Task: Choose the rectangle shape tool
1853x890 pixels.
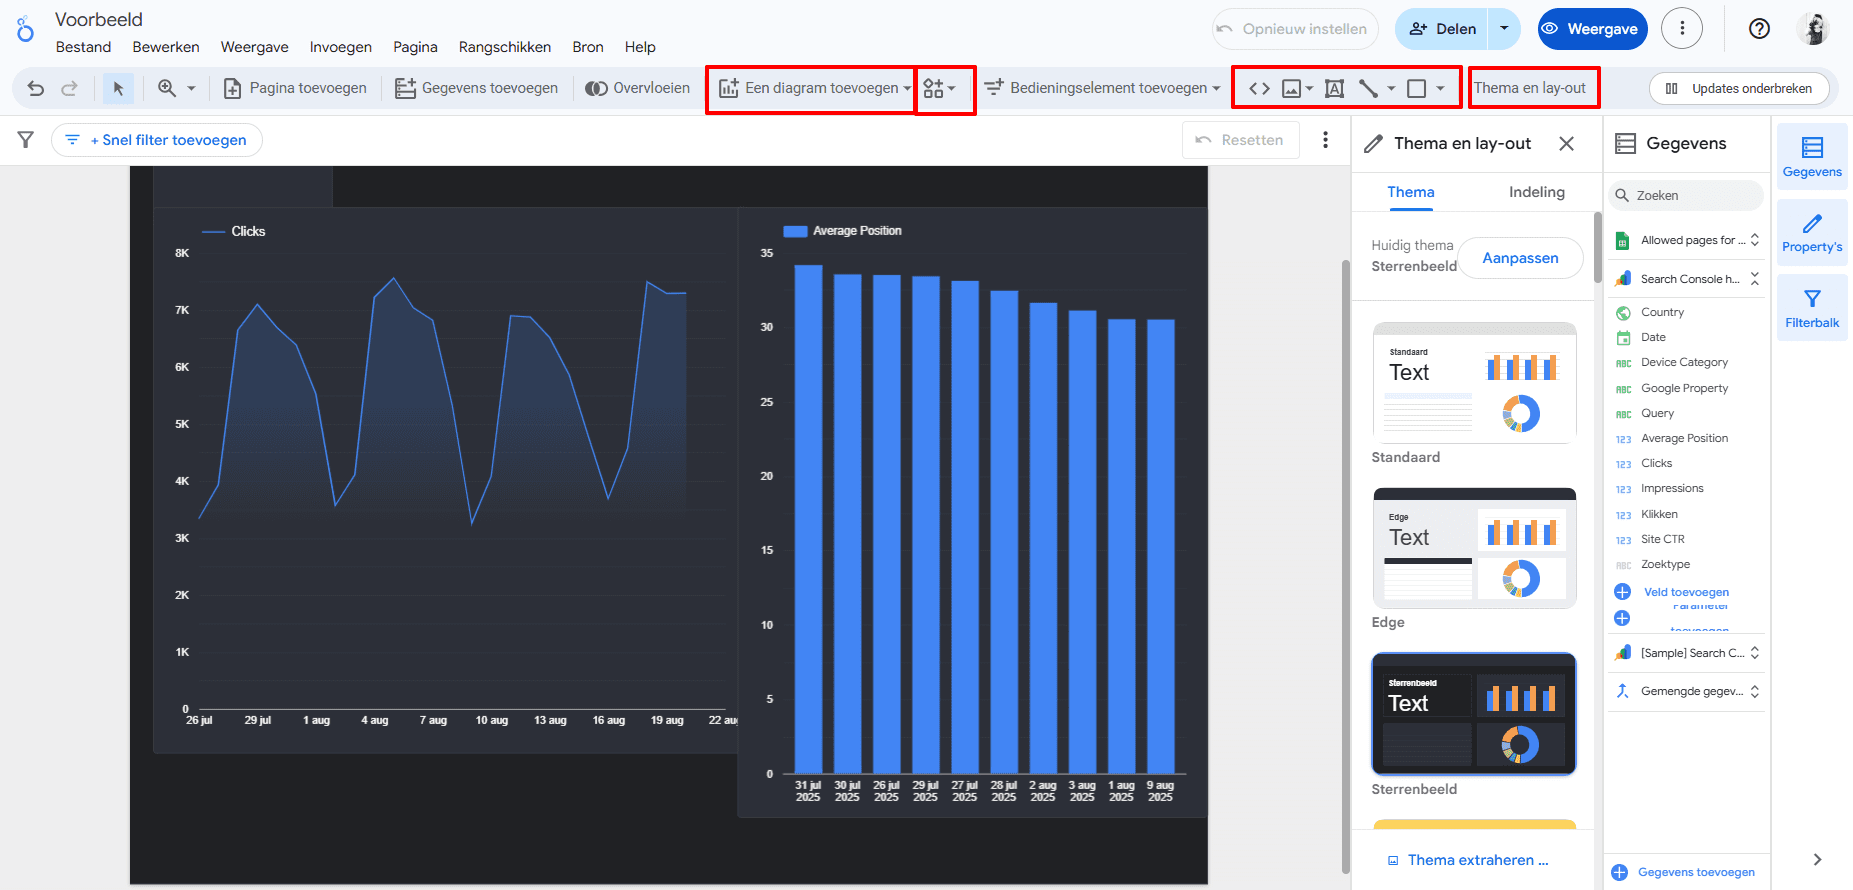Action: (1416, 88)
